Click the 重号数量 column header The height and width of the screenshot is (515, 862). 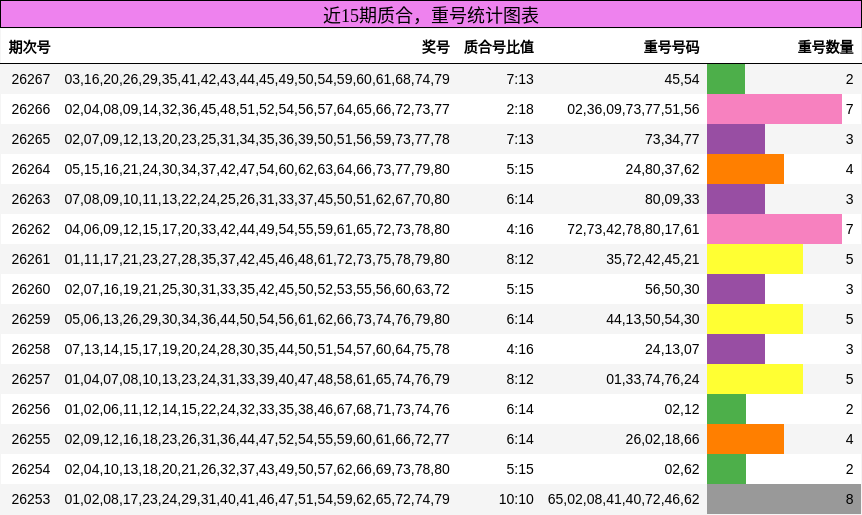click(x=826, y=47)
